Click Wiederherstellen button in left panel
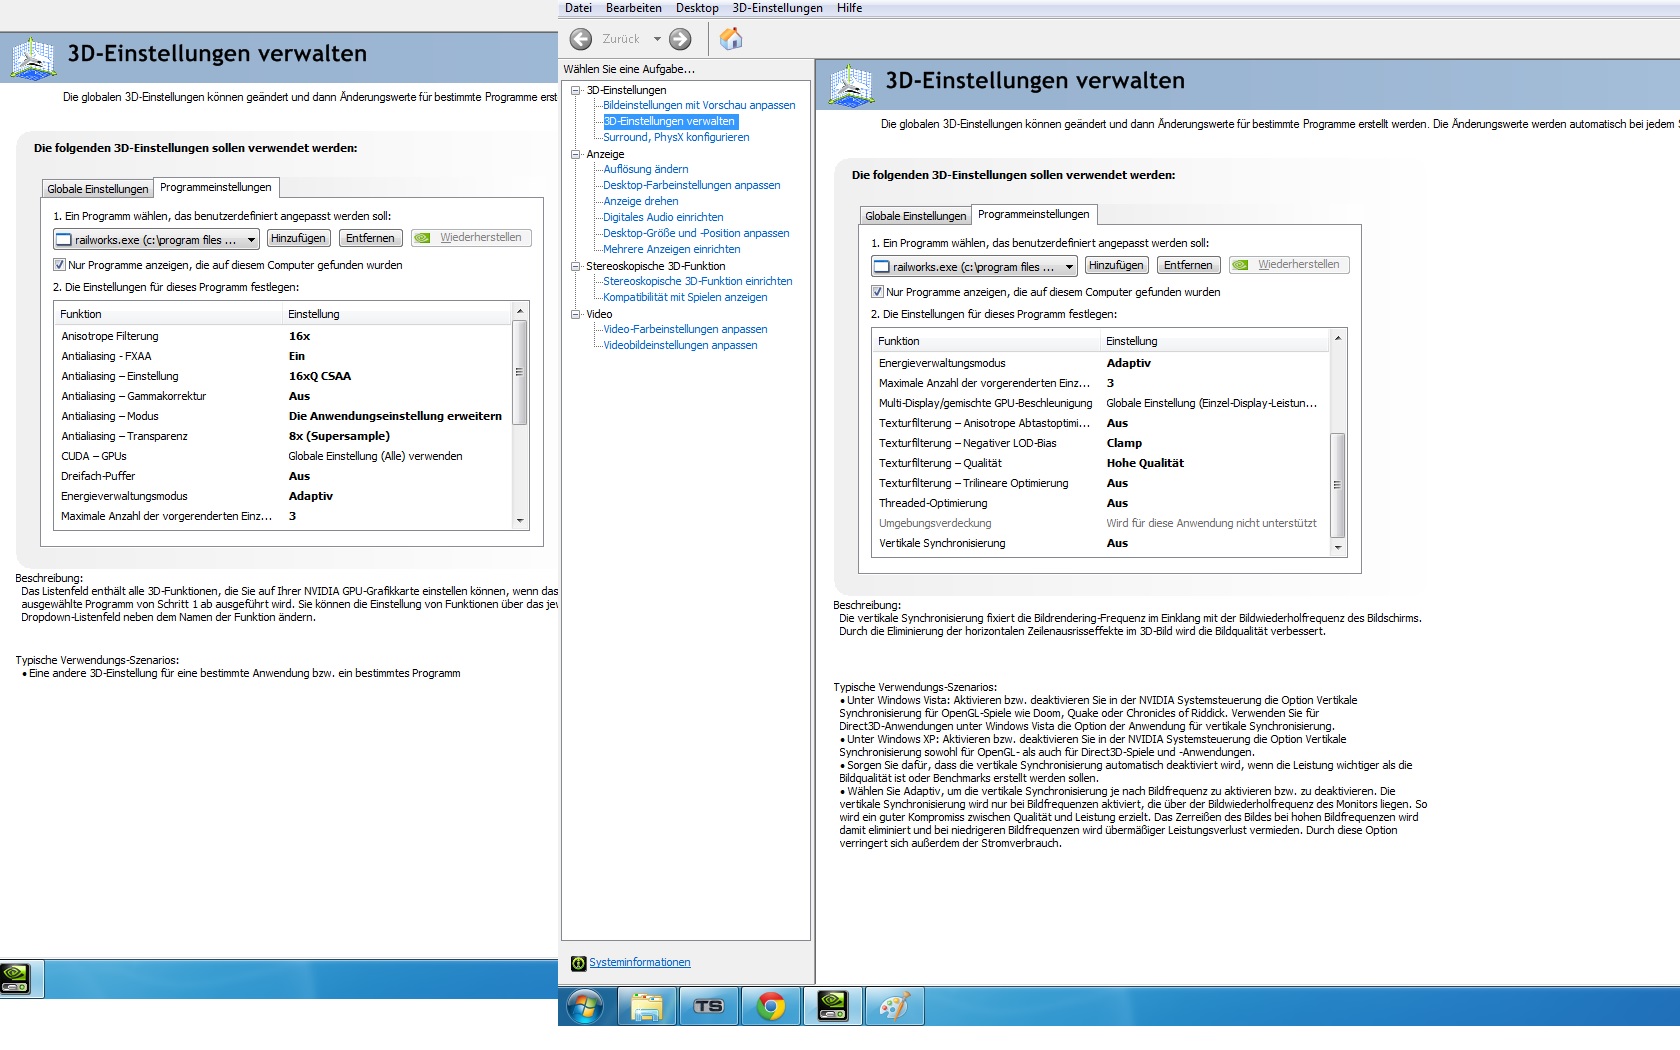The width and height of the screenshot is (1680, 1050). (471, 238)
